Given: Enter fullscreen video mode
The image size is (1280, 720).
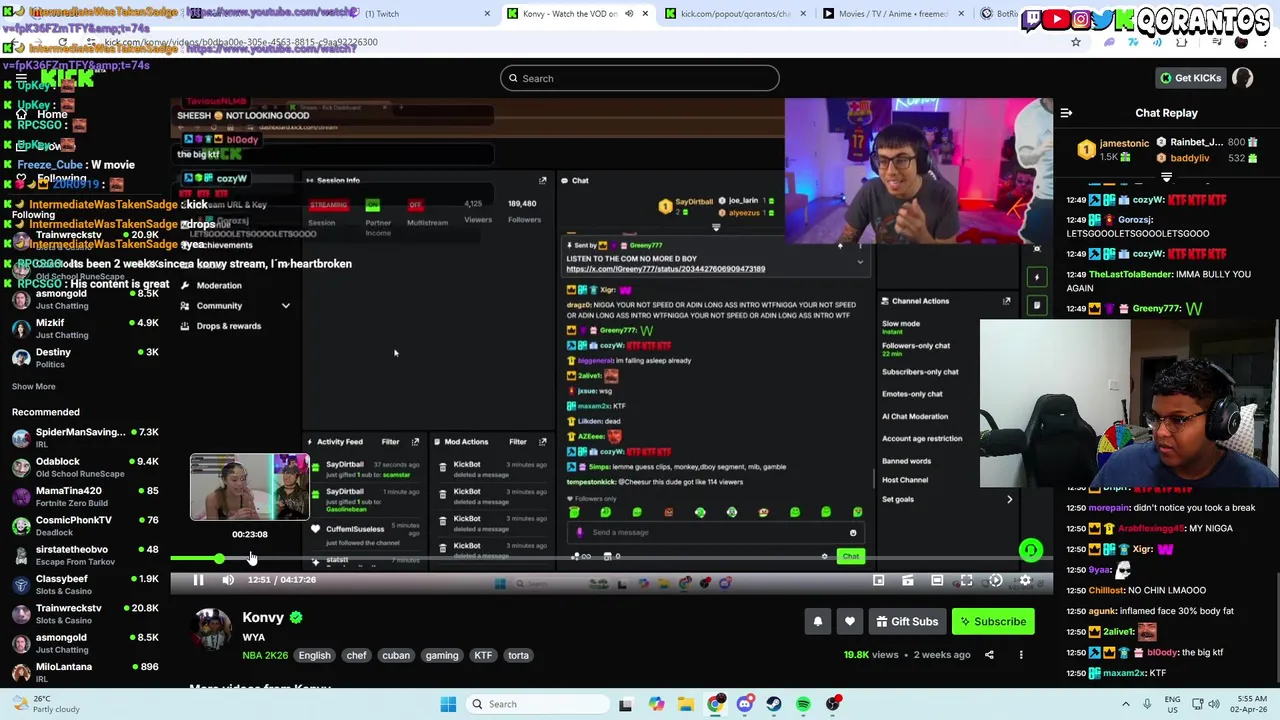Looking at the screenshot, I should click(966, 580).
